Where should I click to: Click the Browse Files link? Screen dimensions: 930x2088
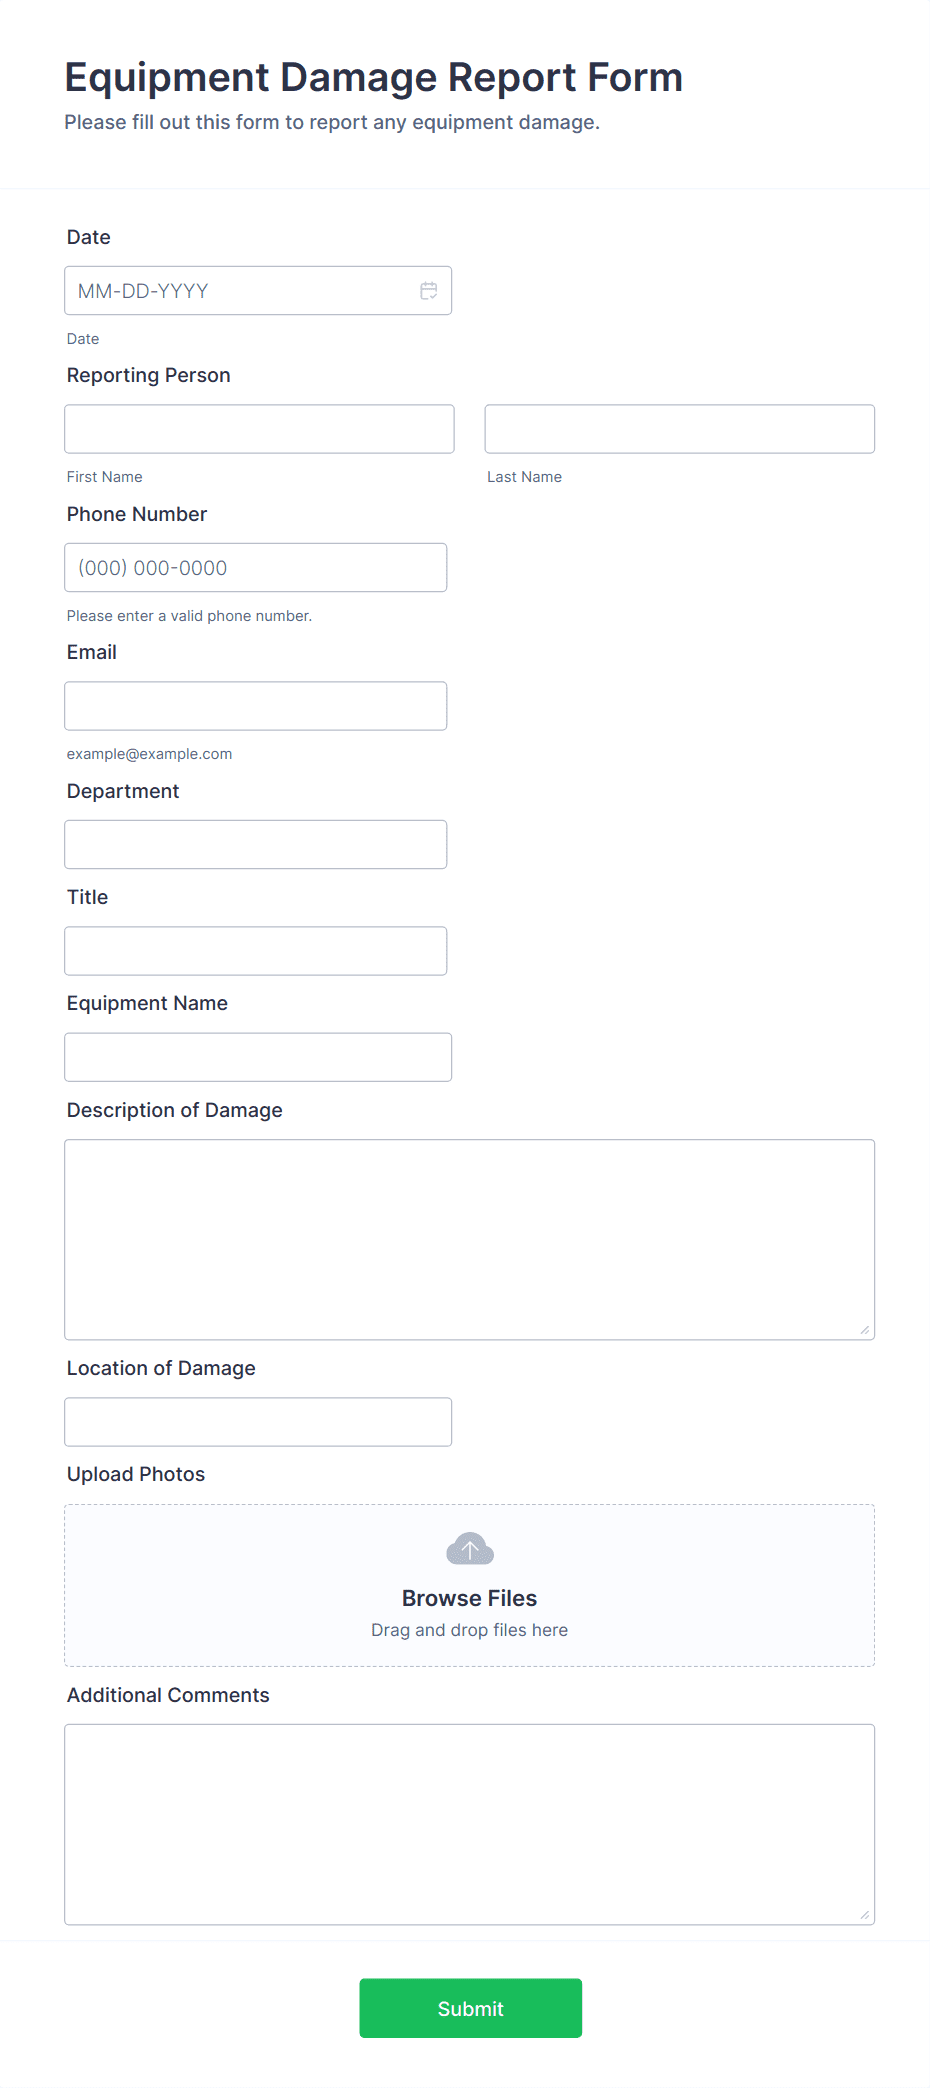point(469,1597)
